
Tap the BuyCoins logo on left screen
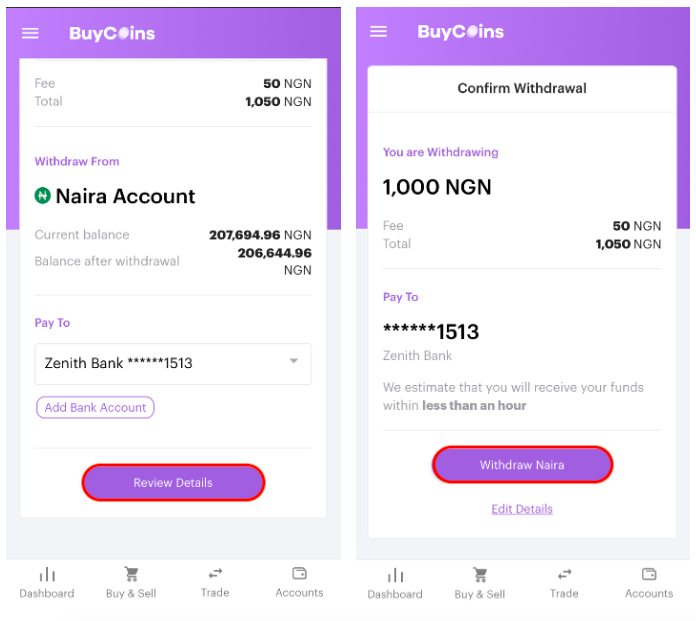(x=112, y=33)
